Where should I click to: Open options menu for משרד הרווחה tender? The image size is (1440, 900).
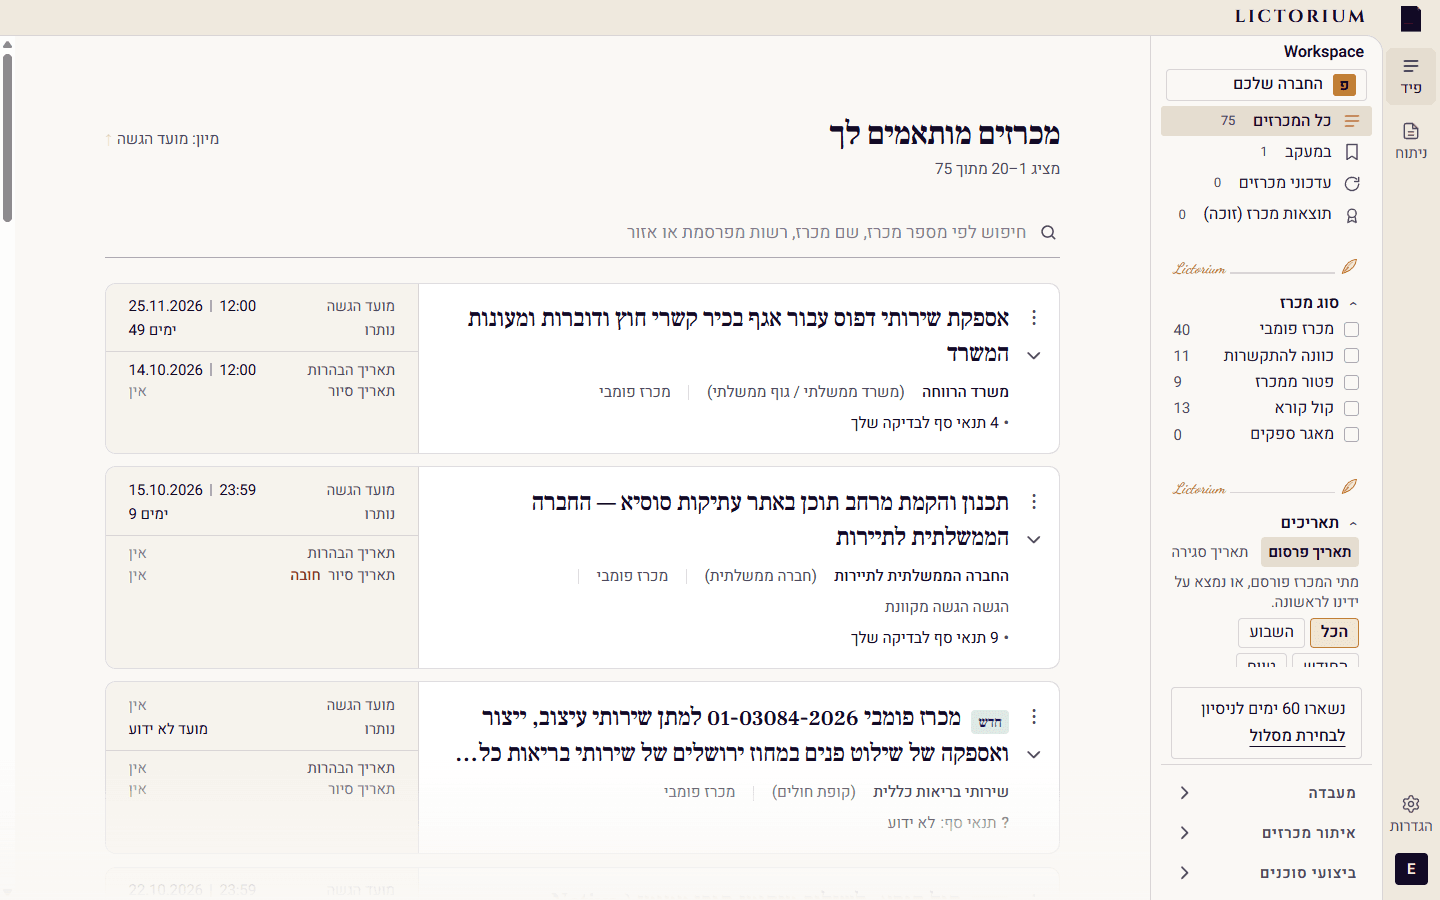point(1034,318)
